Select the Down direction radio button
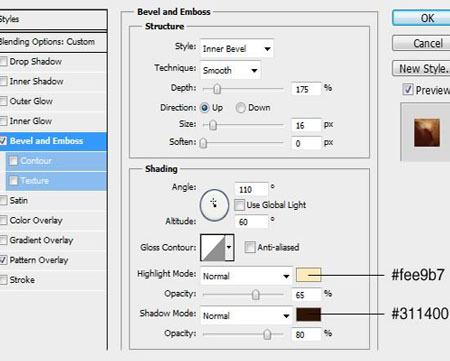 (x=240, y=108)
